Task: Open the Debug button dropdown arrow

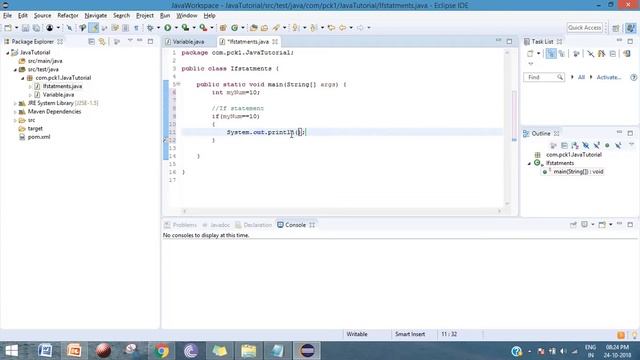Action: [x=158, y=28]
